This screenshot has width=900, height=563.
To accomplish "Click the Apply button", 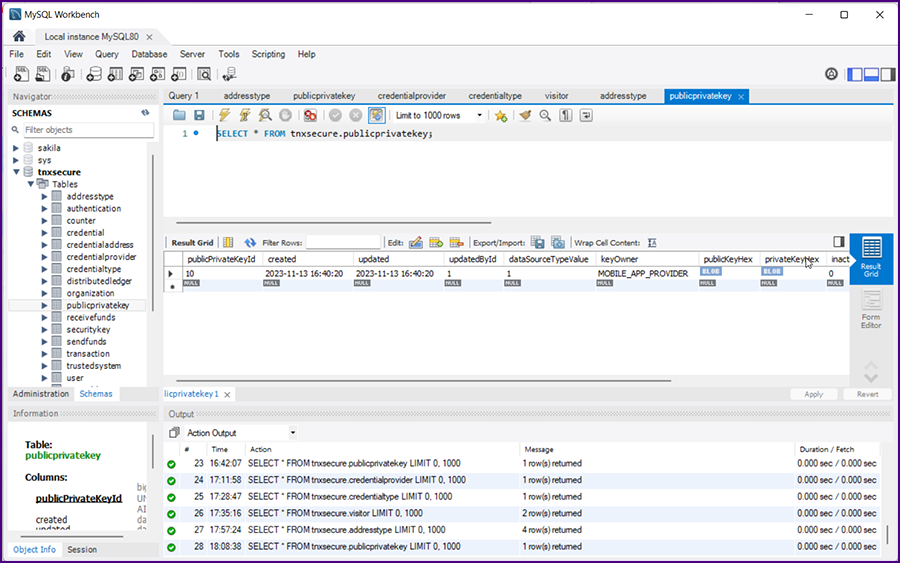I will point(813,394).
